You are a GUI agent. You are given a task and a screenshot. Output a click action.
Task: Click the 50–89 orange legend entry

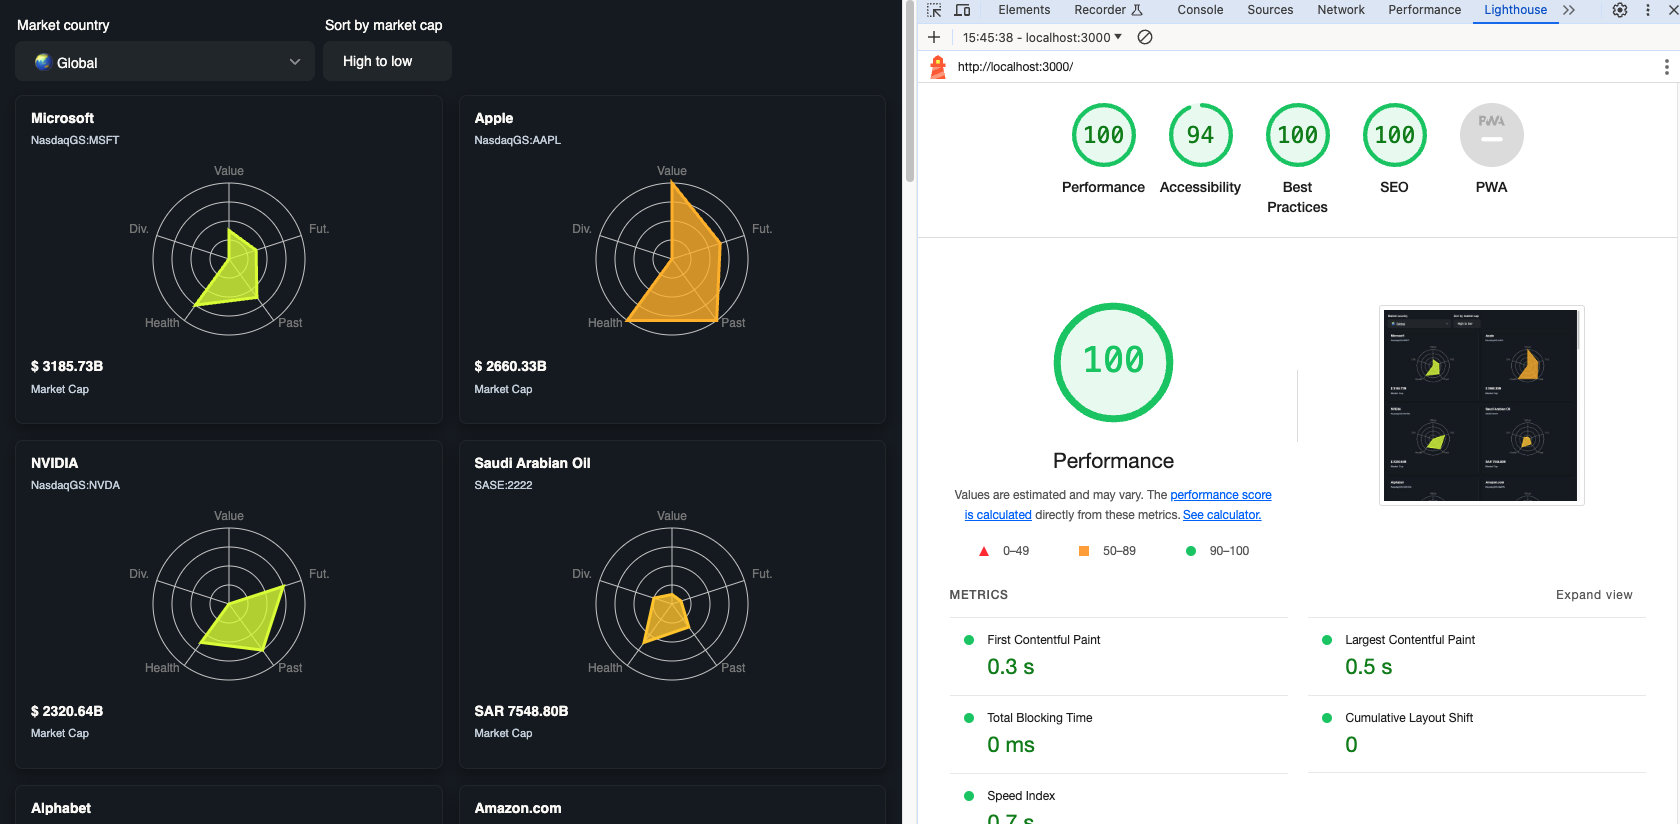coord(1108,551)
